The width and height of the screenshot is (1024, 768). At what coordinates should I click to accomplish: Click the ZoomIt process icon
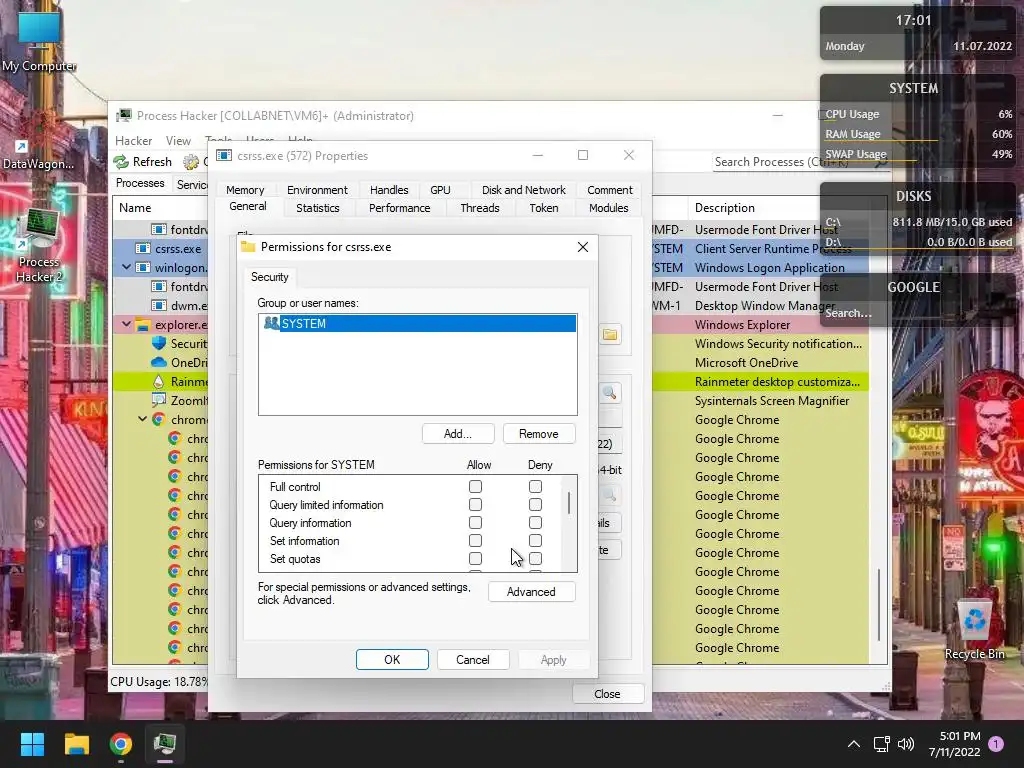click(159, 400)
